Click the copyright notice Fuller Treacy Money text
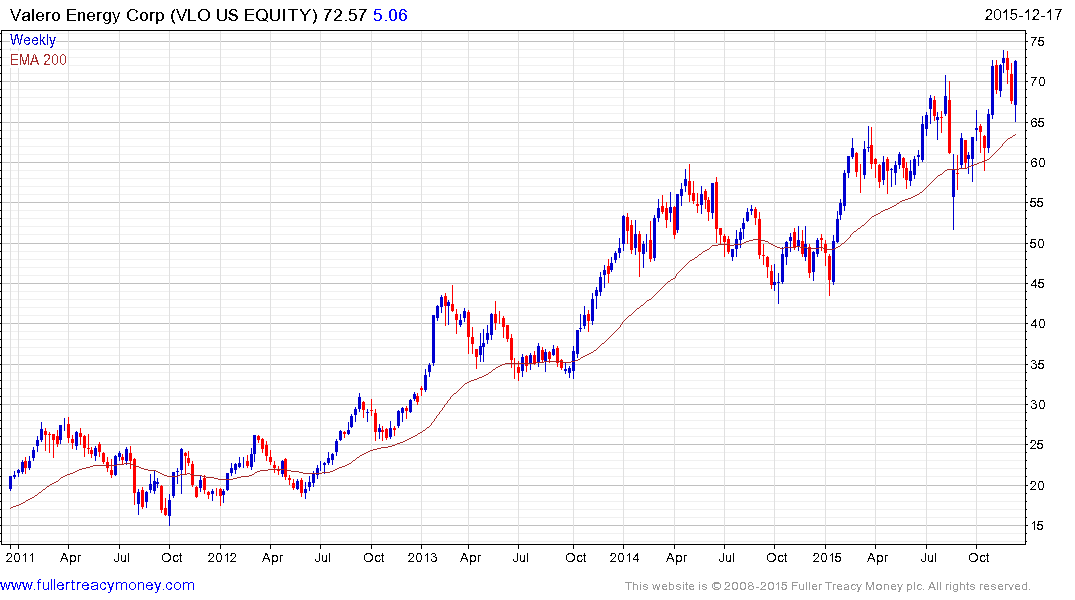This screenshot has height=600, width=1075. click(828, 586)
